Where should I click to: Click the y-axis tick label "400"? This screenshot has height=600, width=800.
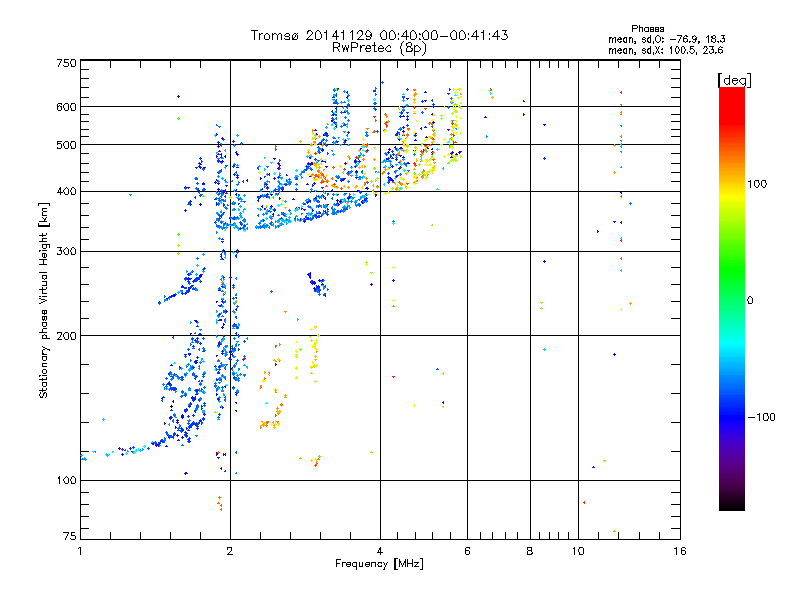pos(66,192)
